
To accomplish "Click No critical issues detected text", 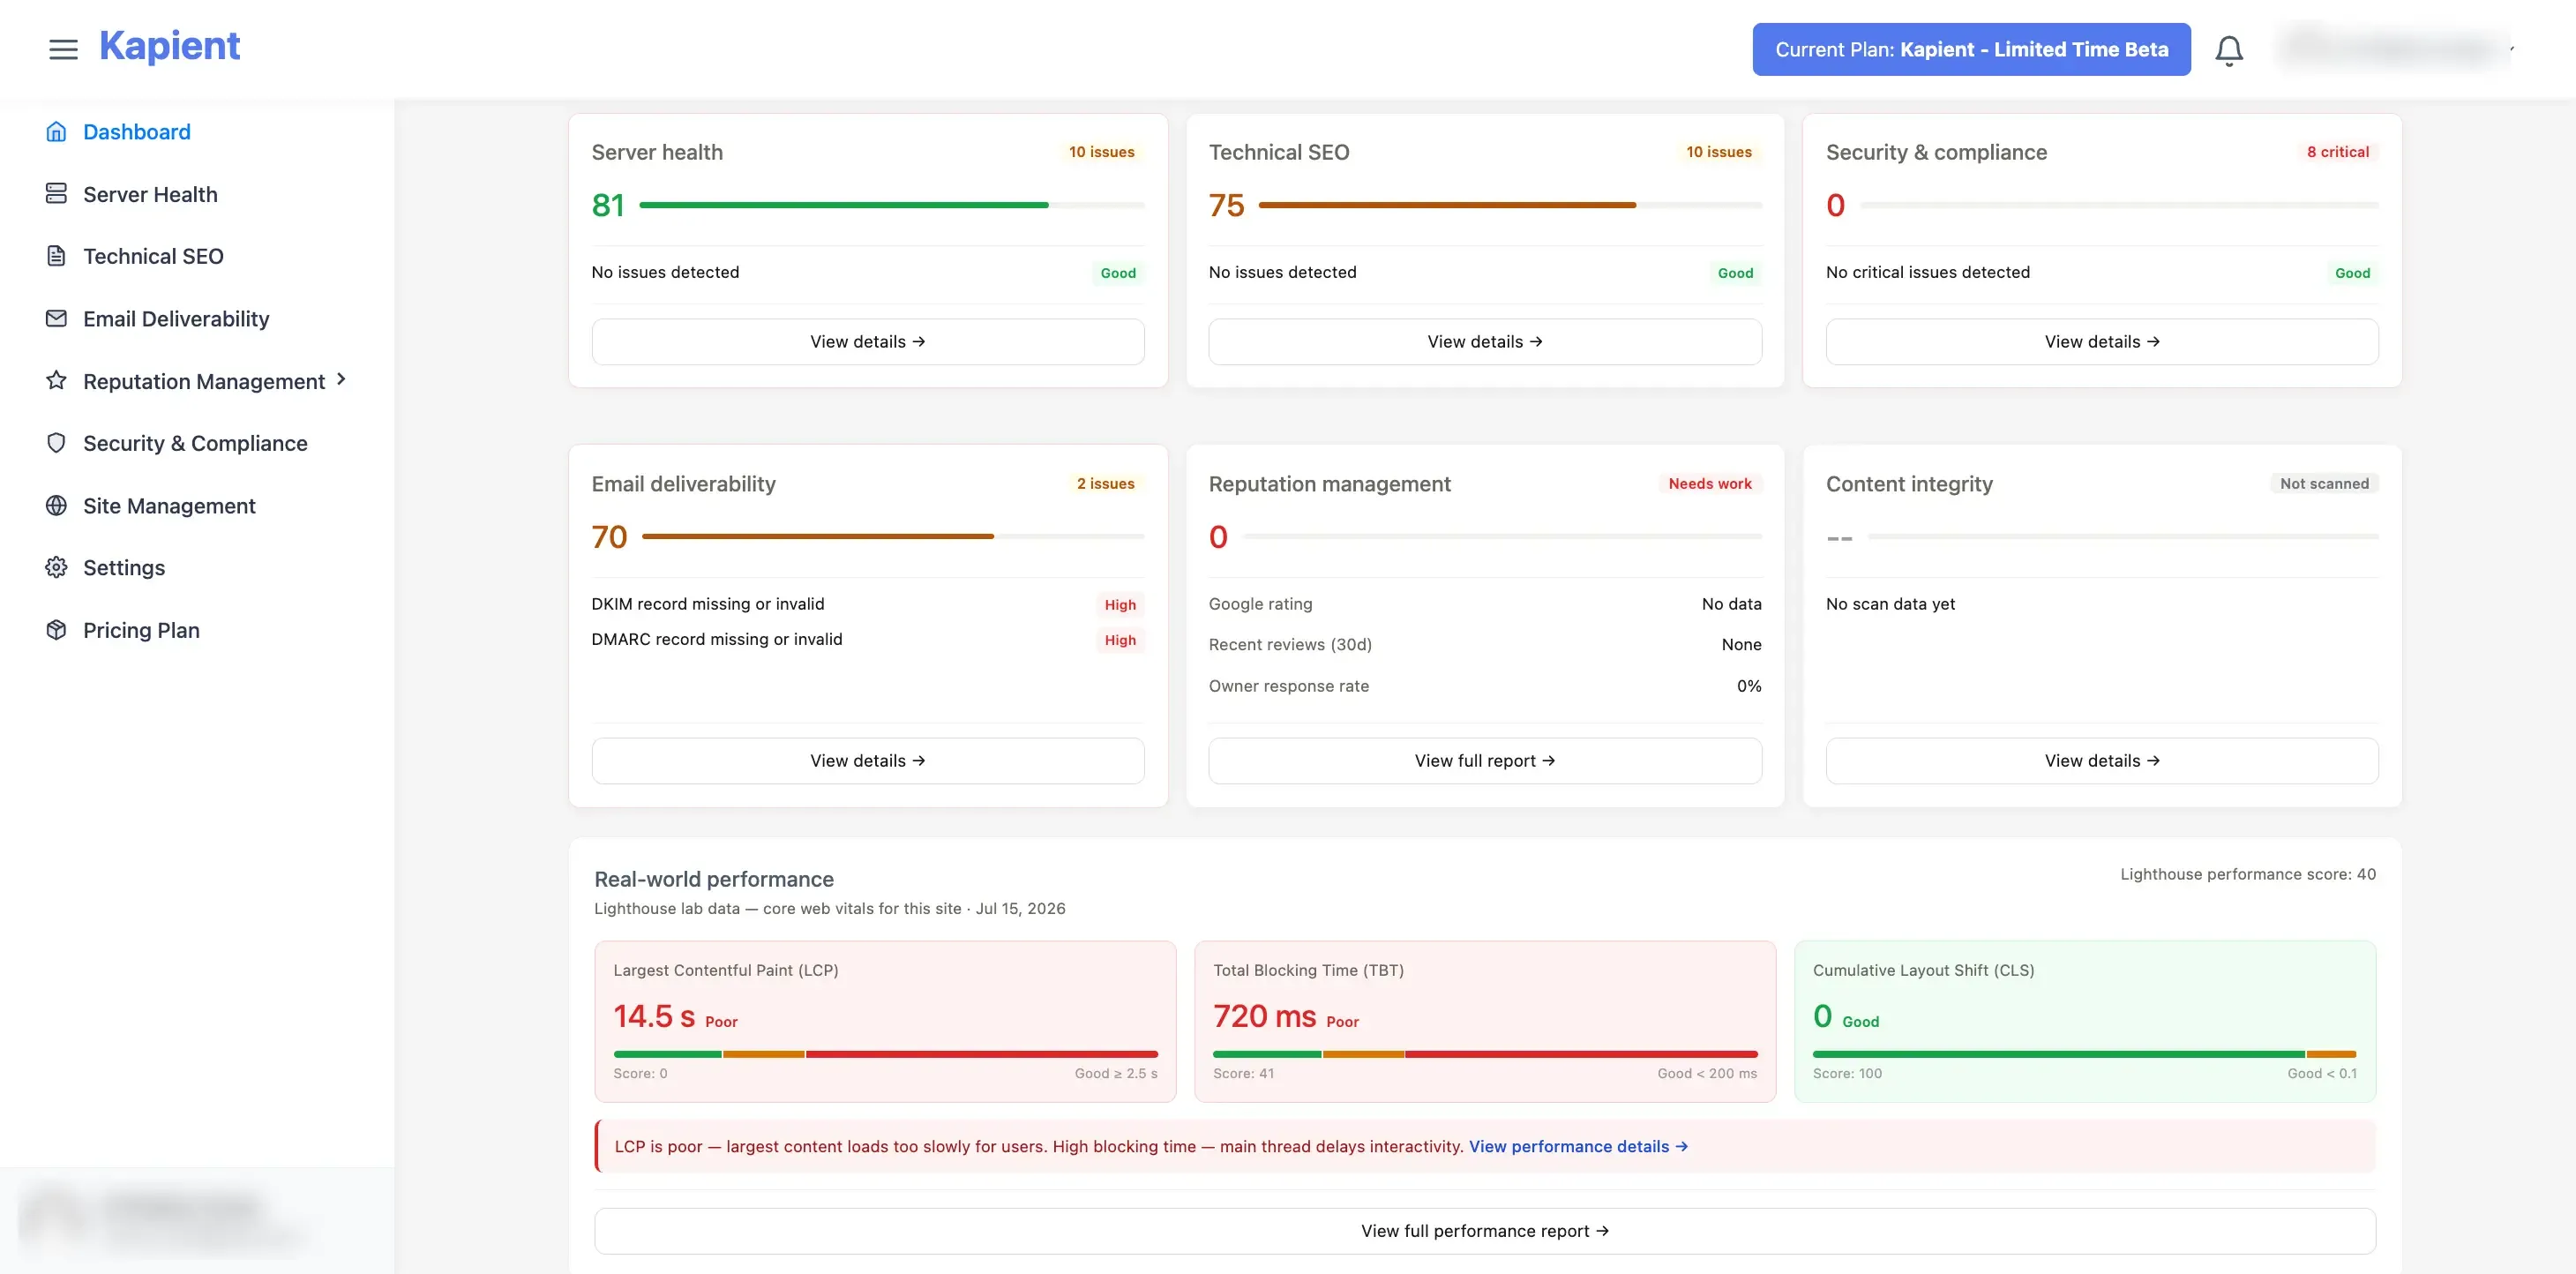I will pos(1928,272).
